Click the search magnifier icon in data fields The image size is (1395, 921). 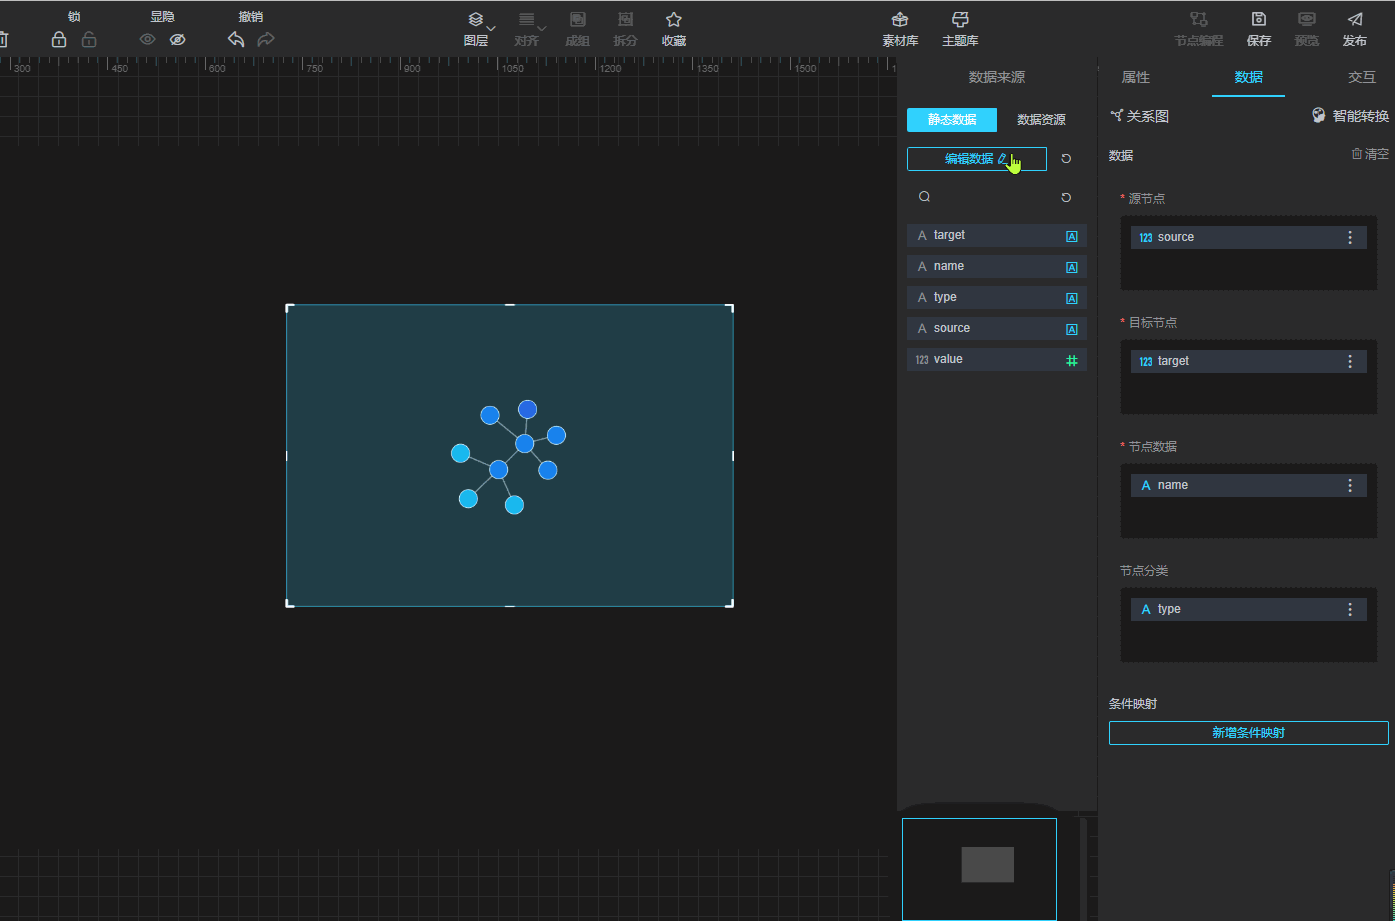925,197
